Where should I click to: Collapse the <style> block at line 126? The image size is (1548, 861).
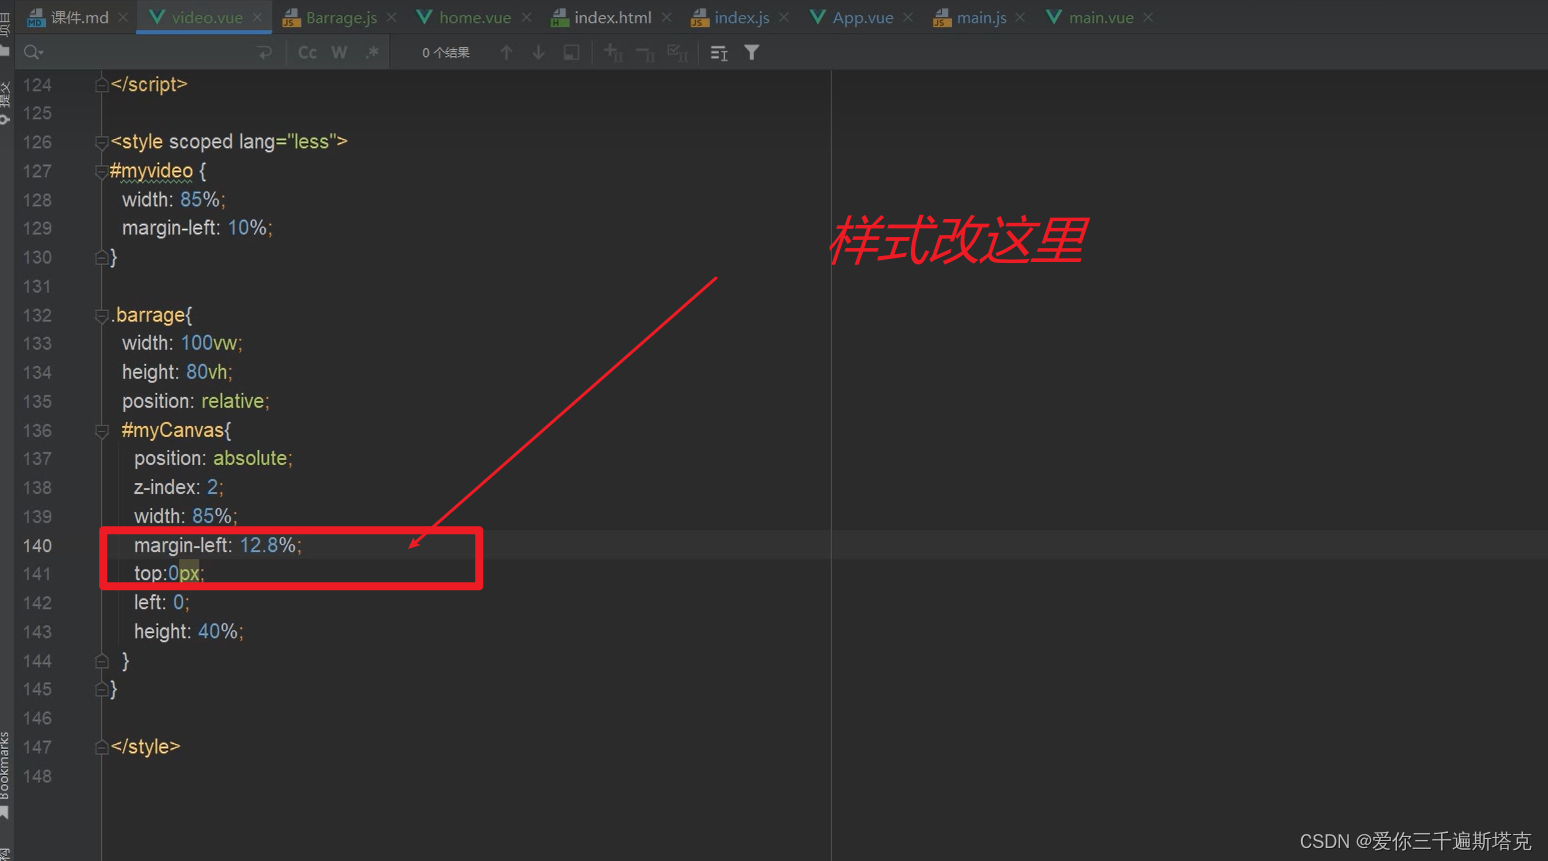point(101,142)
